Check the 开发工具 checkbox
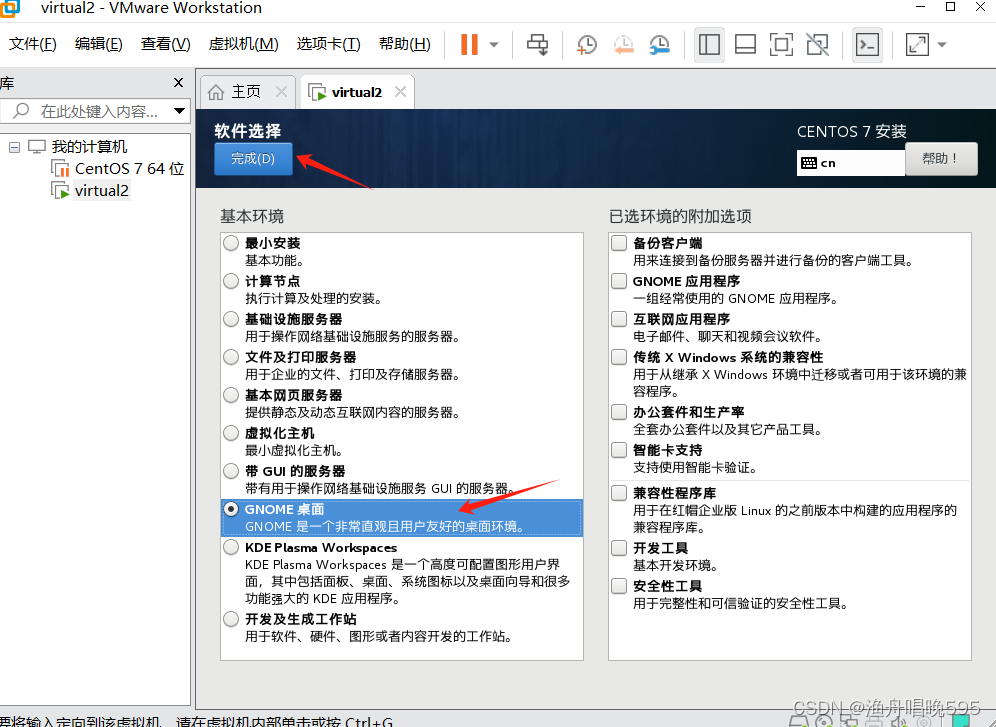The height and width of the screenshot is (727, 996). coord(619,547)
